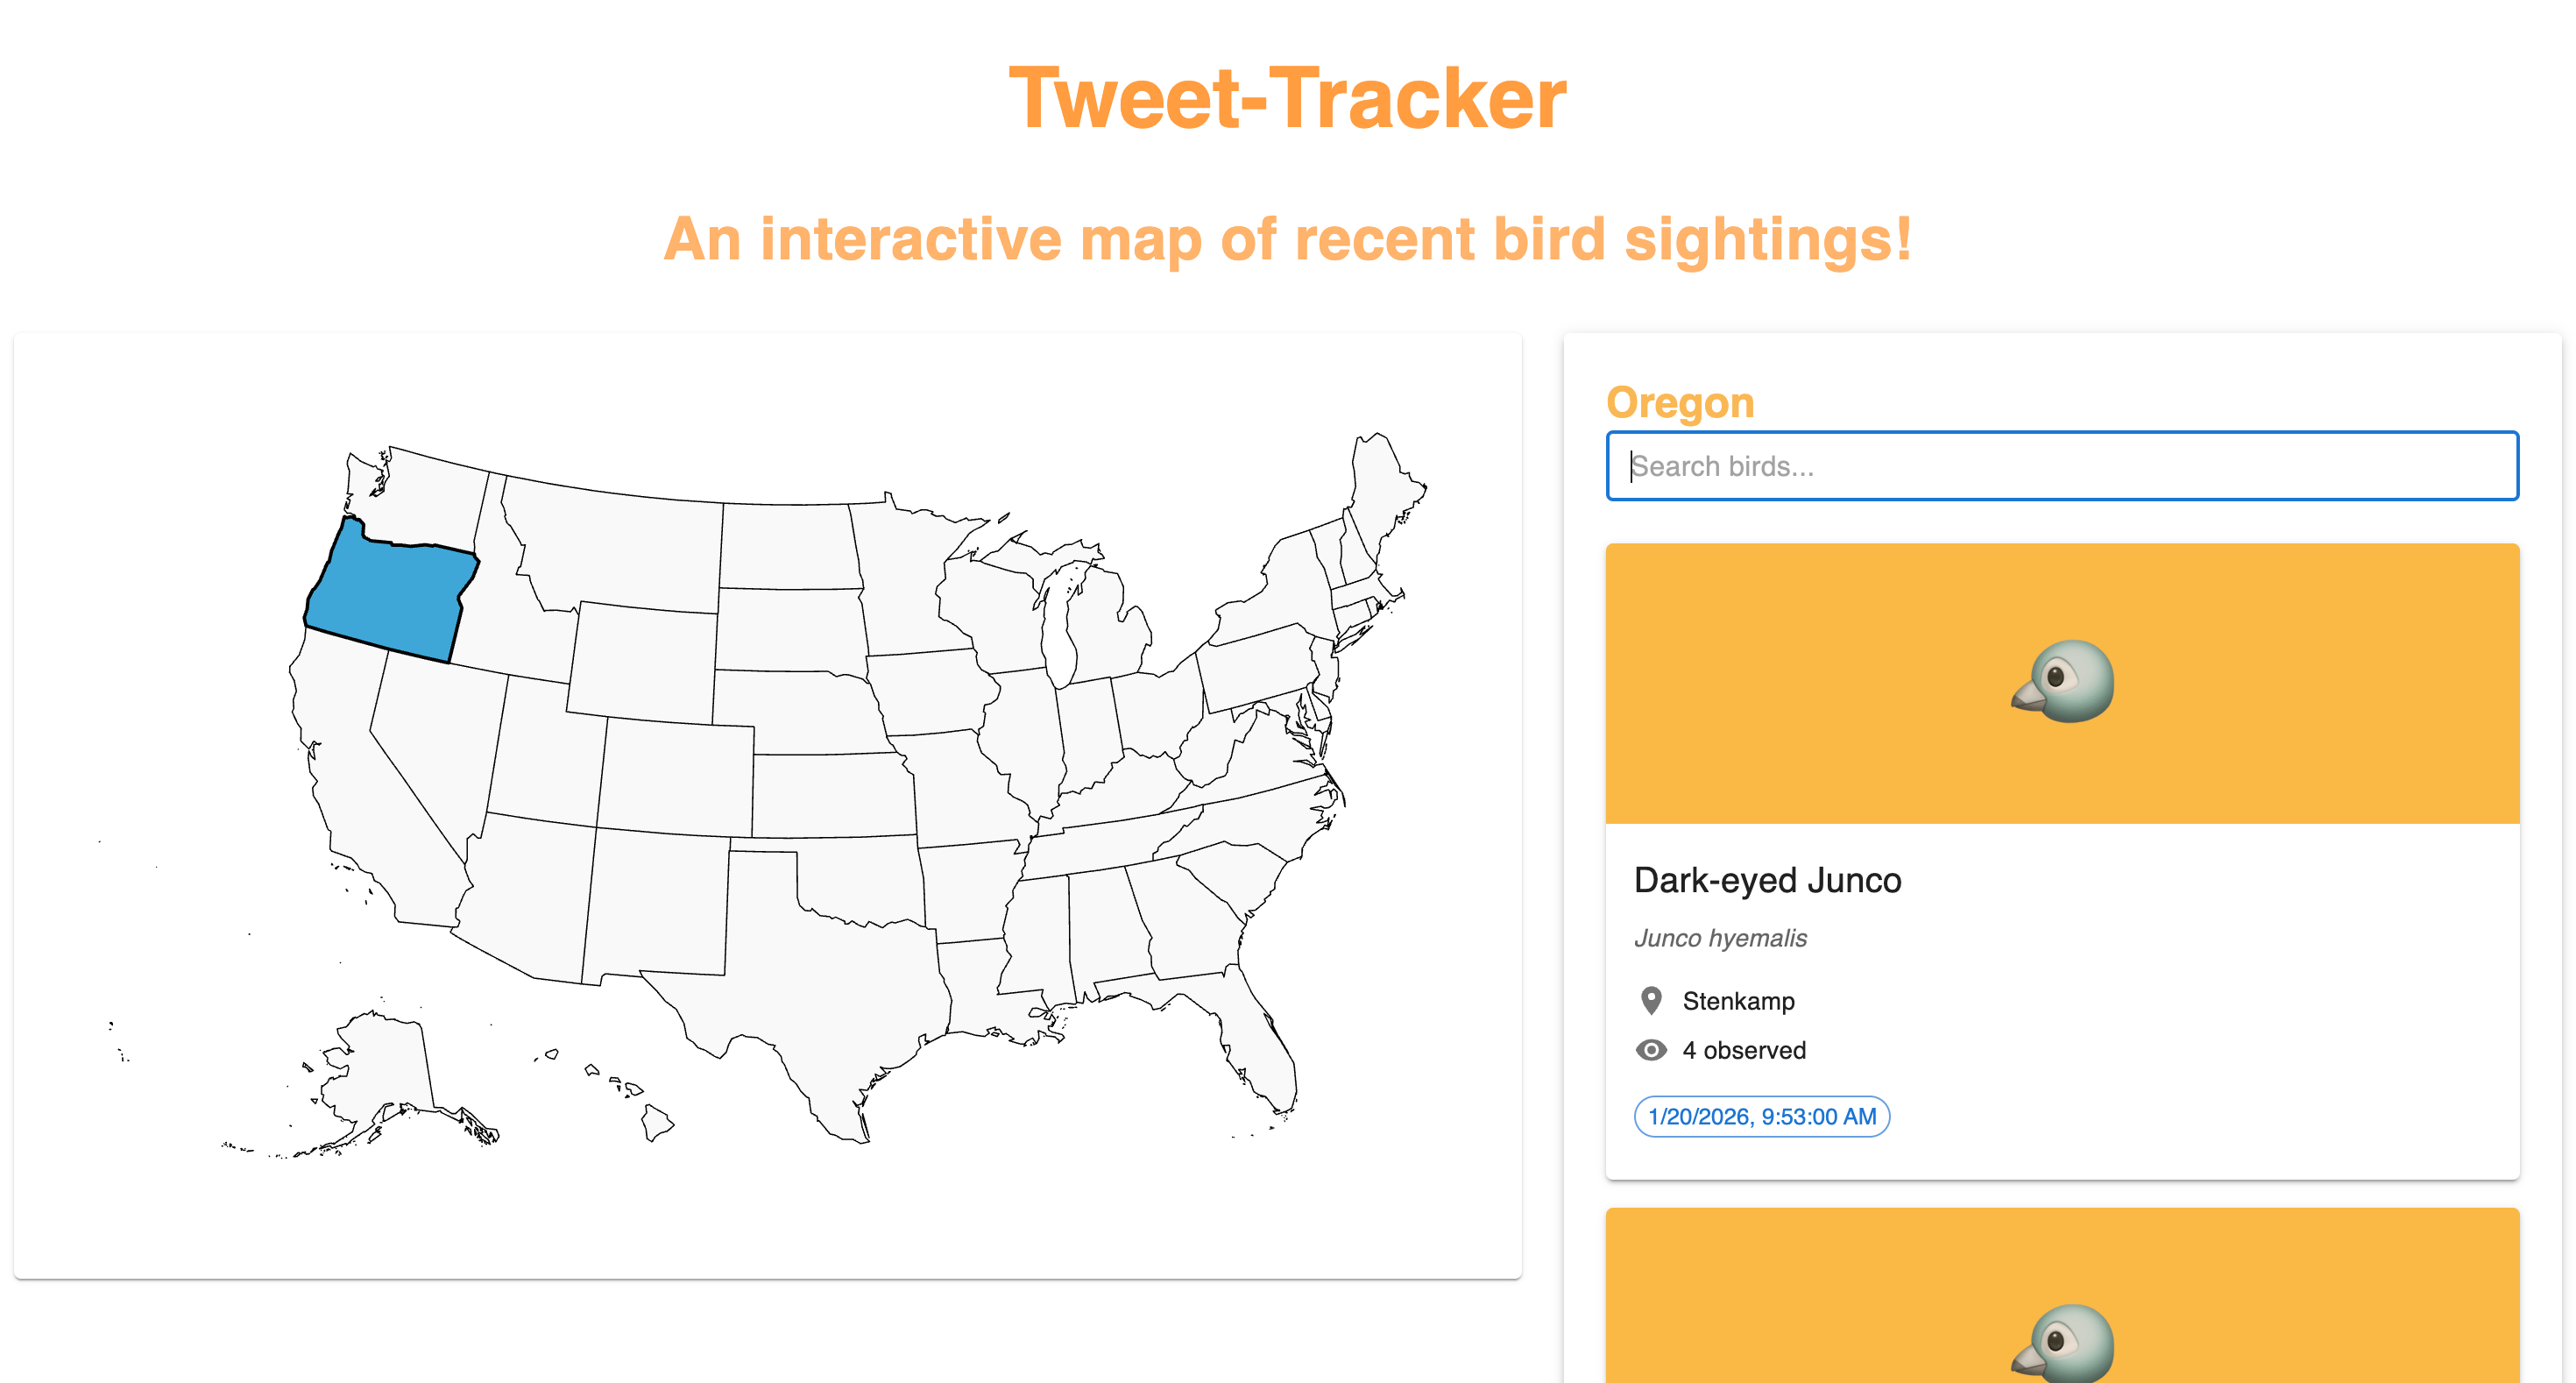Click the bird emoji on Dark-eyed Junco card
2576x1383 pixels.
point(2062,681)
